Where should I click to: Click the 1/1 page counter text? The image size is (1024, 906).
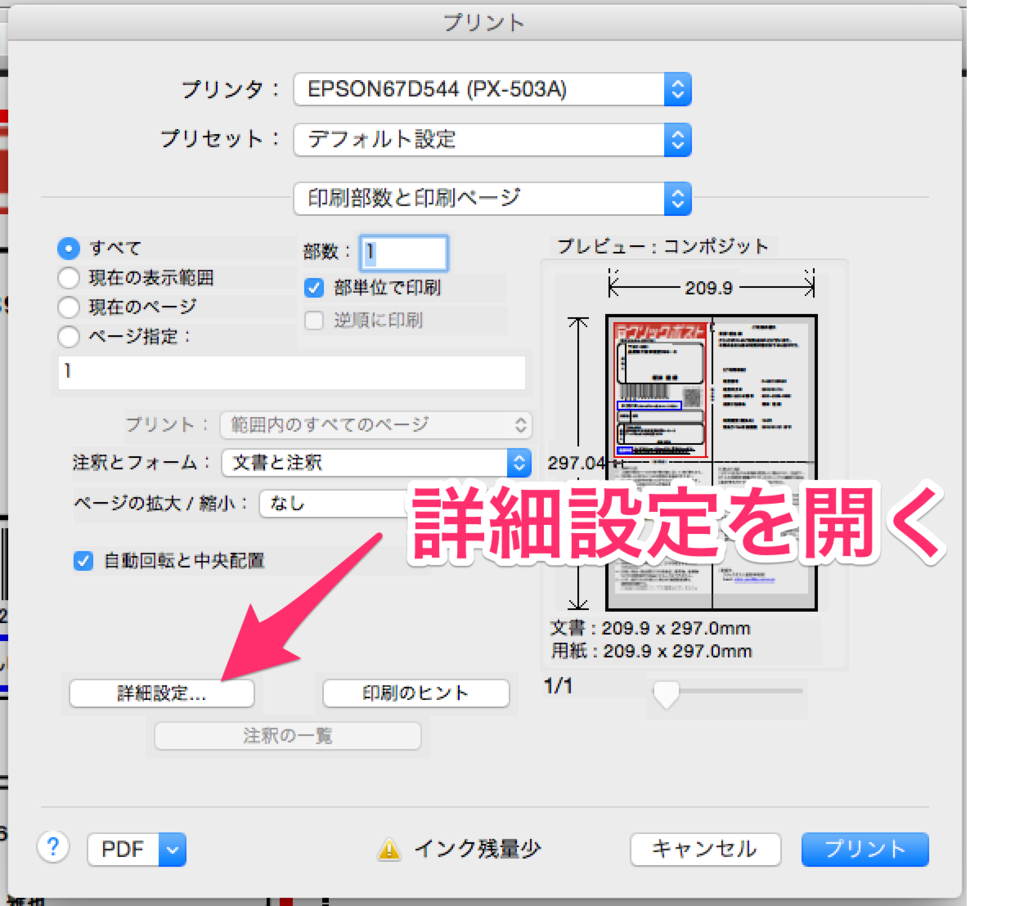click(x=558, y=686)
